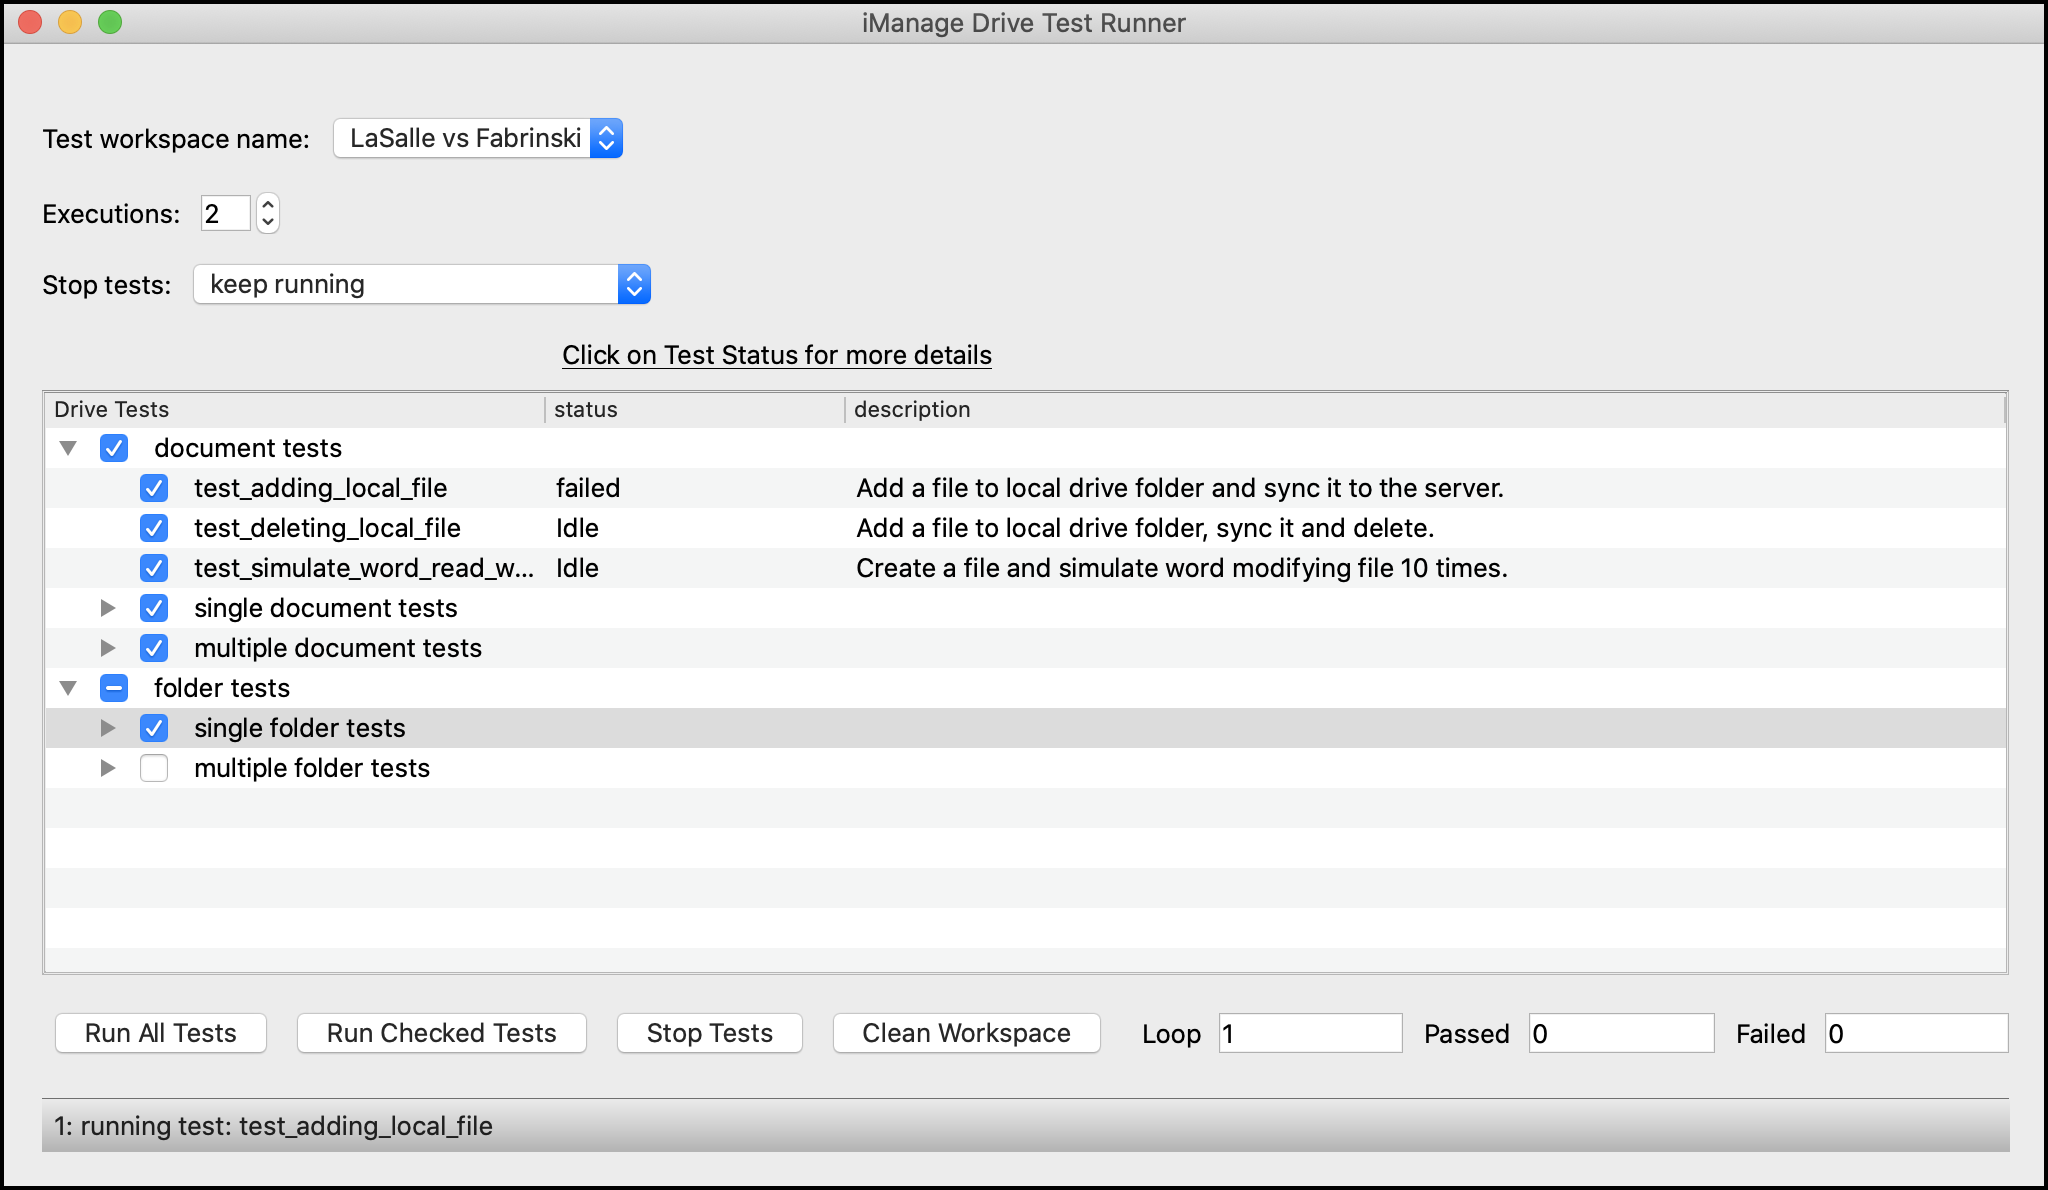Expand the multiple folder tests node
Screen dimensions: 2048x1190
[108, 768]
